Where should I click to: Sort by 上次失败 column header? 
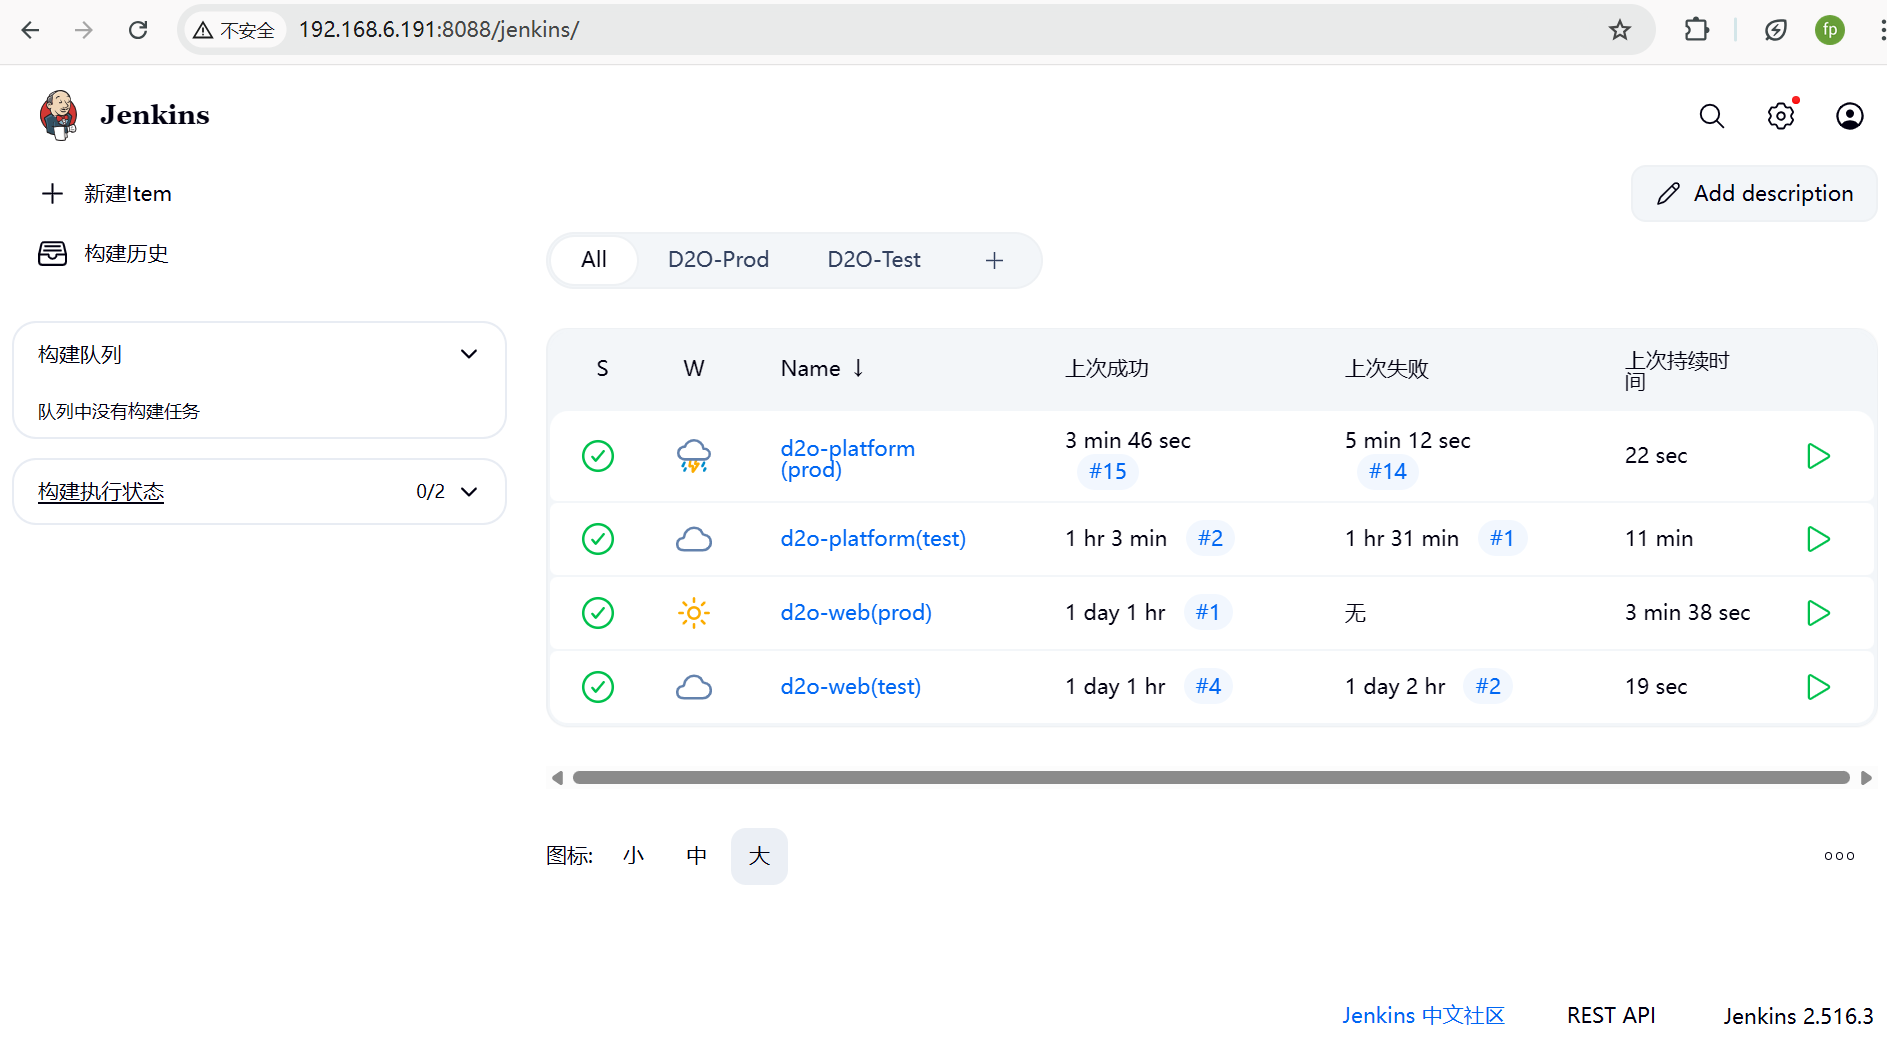pyautogui.click(x=1387, y=369)
